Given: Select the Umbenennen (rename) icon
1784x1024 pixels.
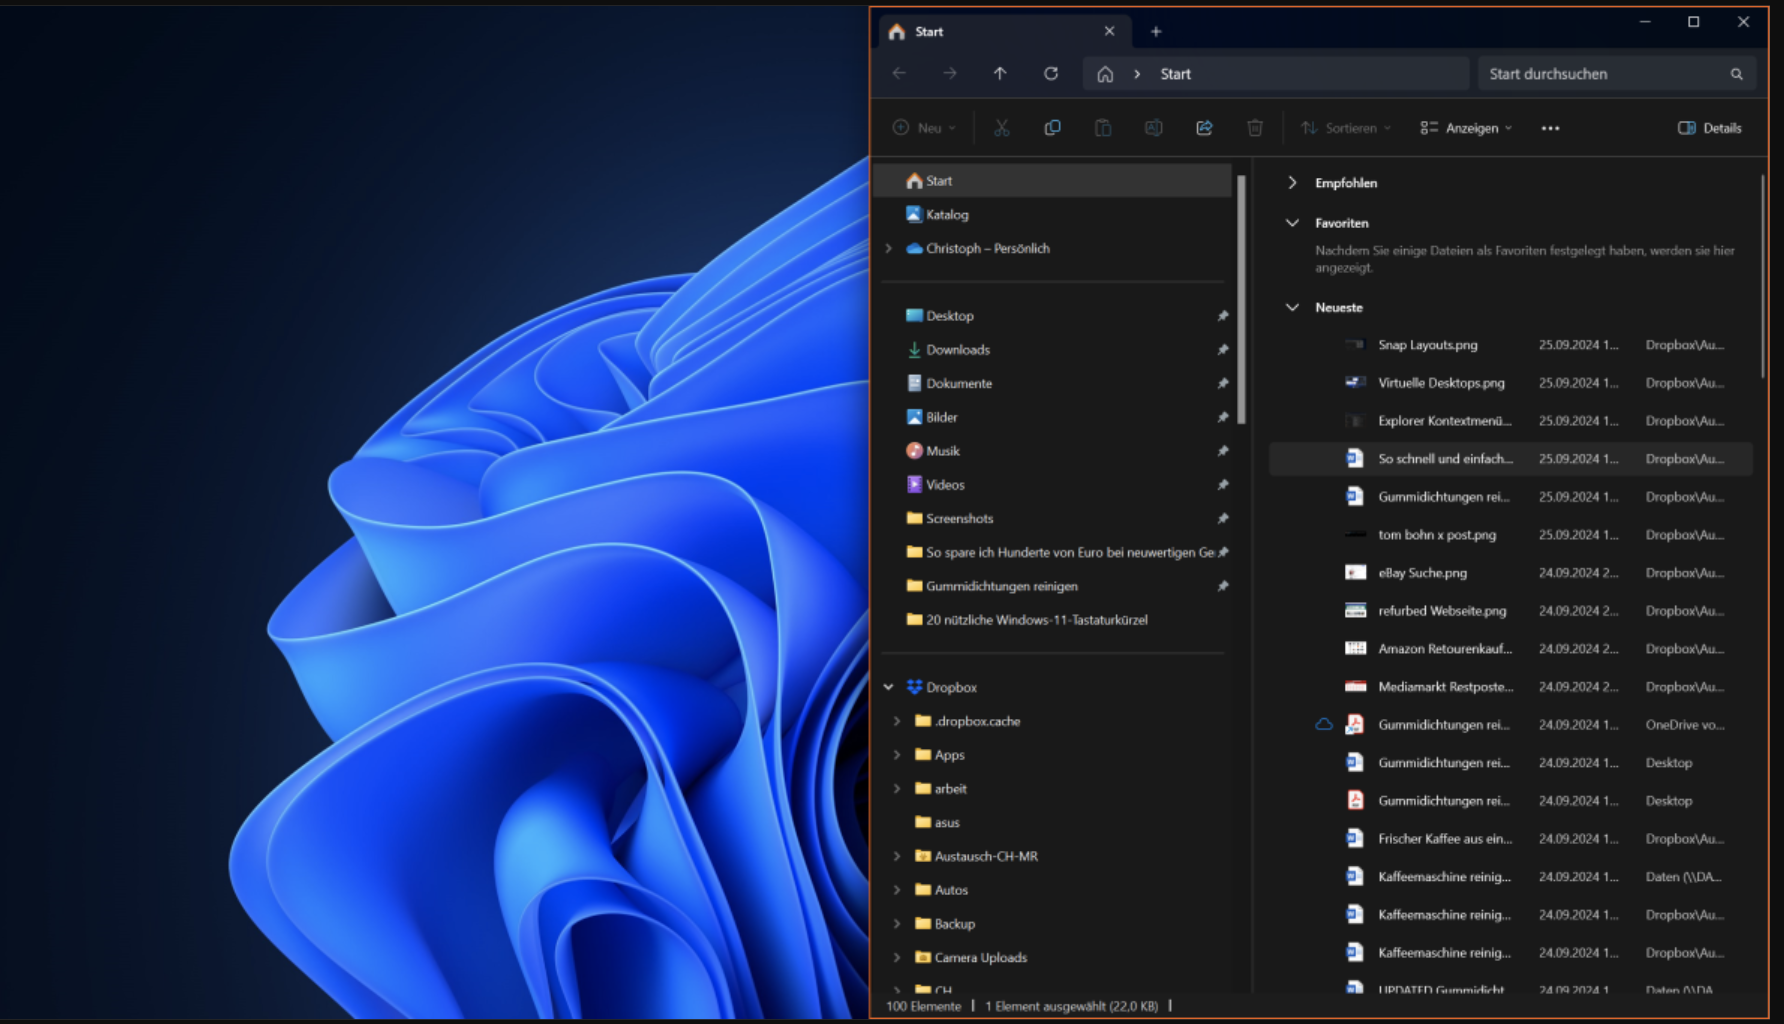Looking at the screenshot, I should (1153, 128).
